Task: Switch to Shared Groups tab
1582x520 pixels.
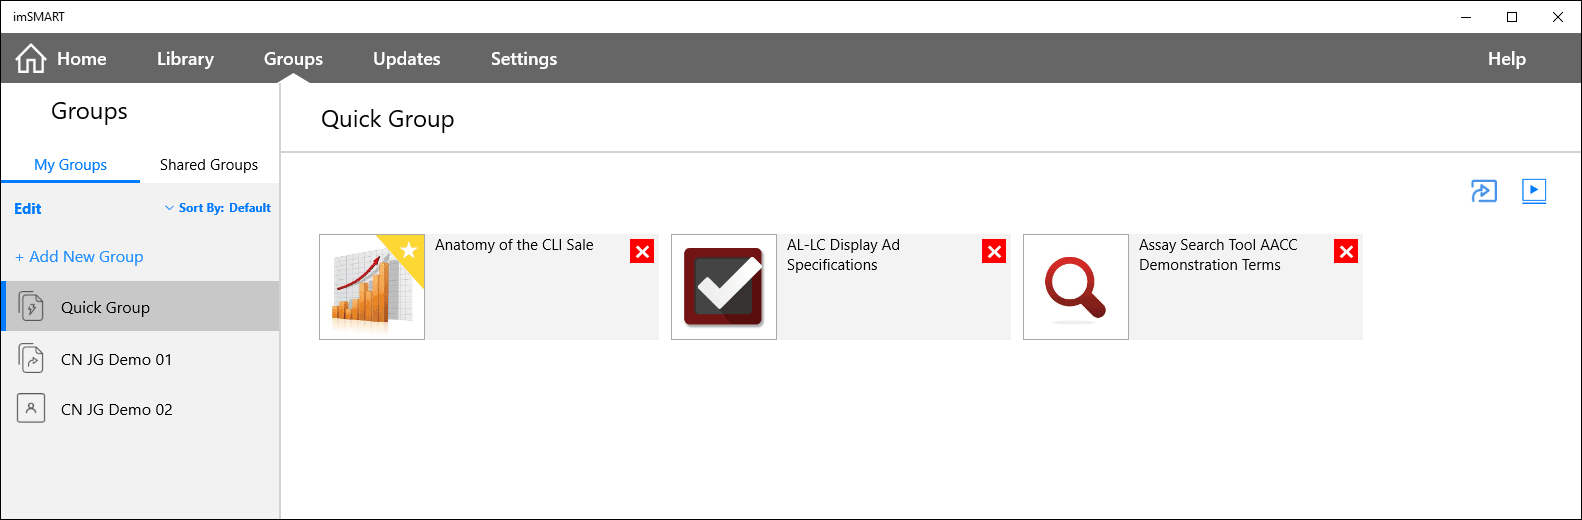Action: [209, 165]
